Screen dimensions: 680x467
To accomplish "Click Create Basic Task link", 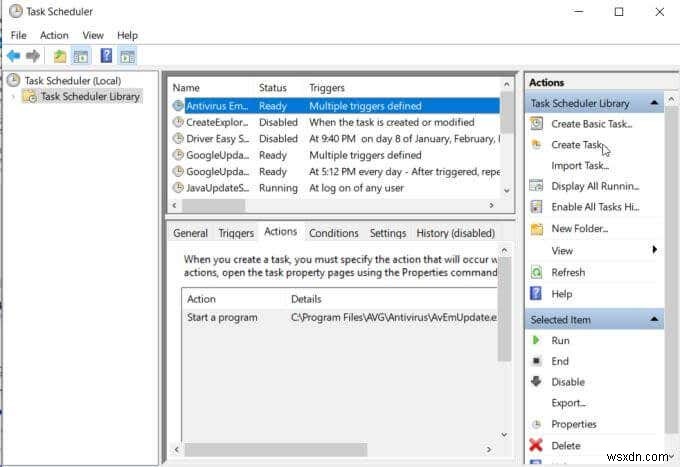I will (592, 124).
